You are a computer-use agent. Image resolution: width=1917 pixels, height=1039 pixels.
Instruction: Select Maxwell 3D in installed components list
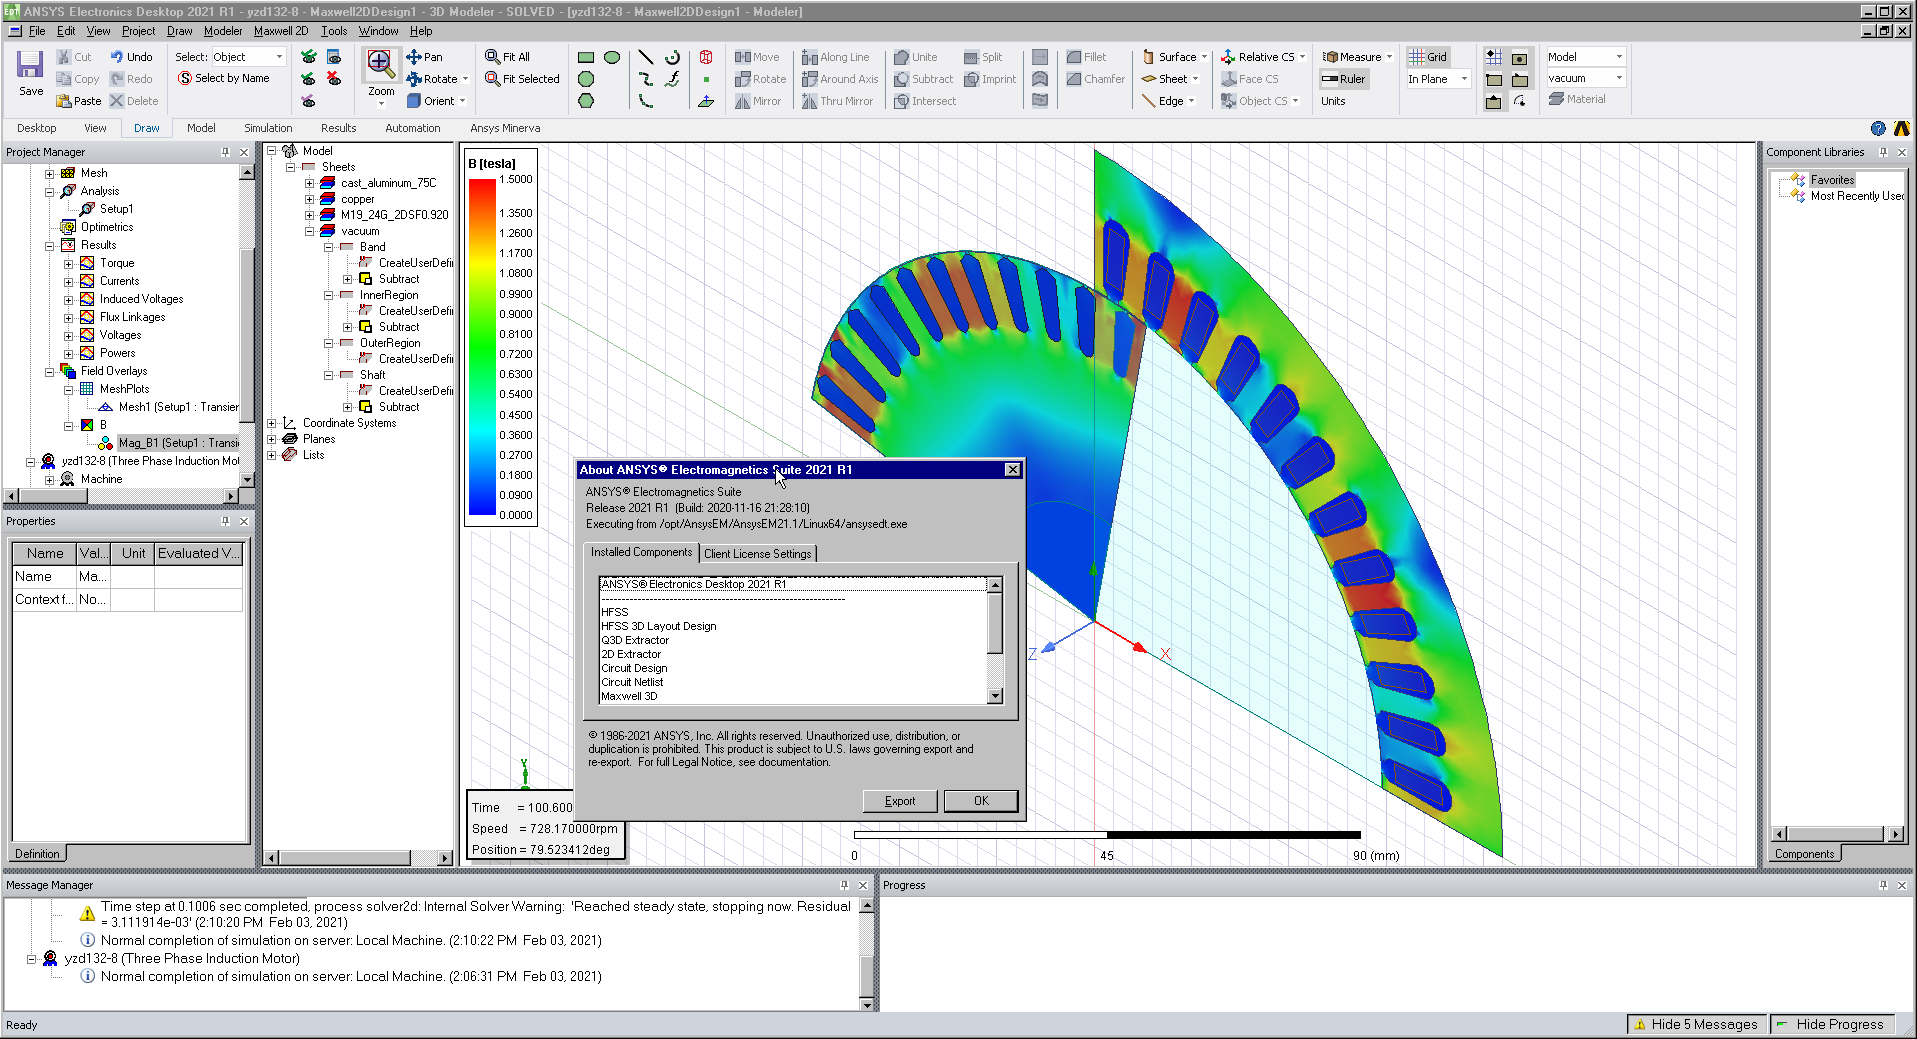pos(629,696)
